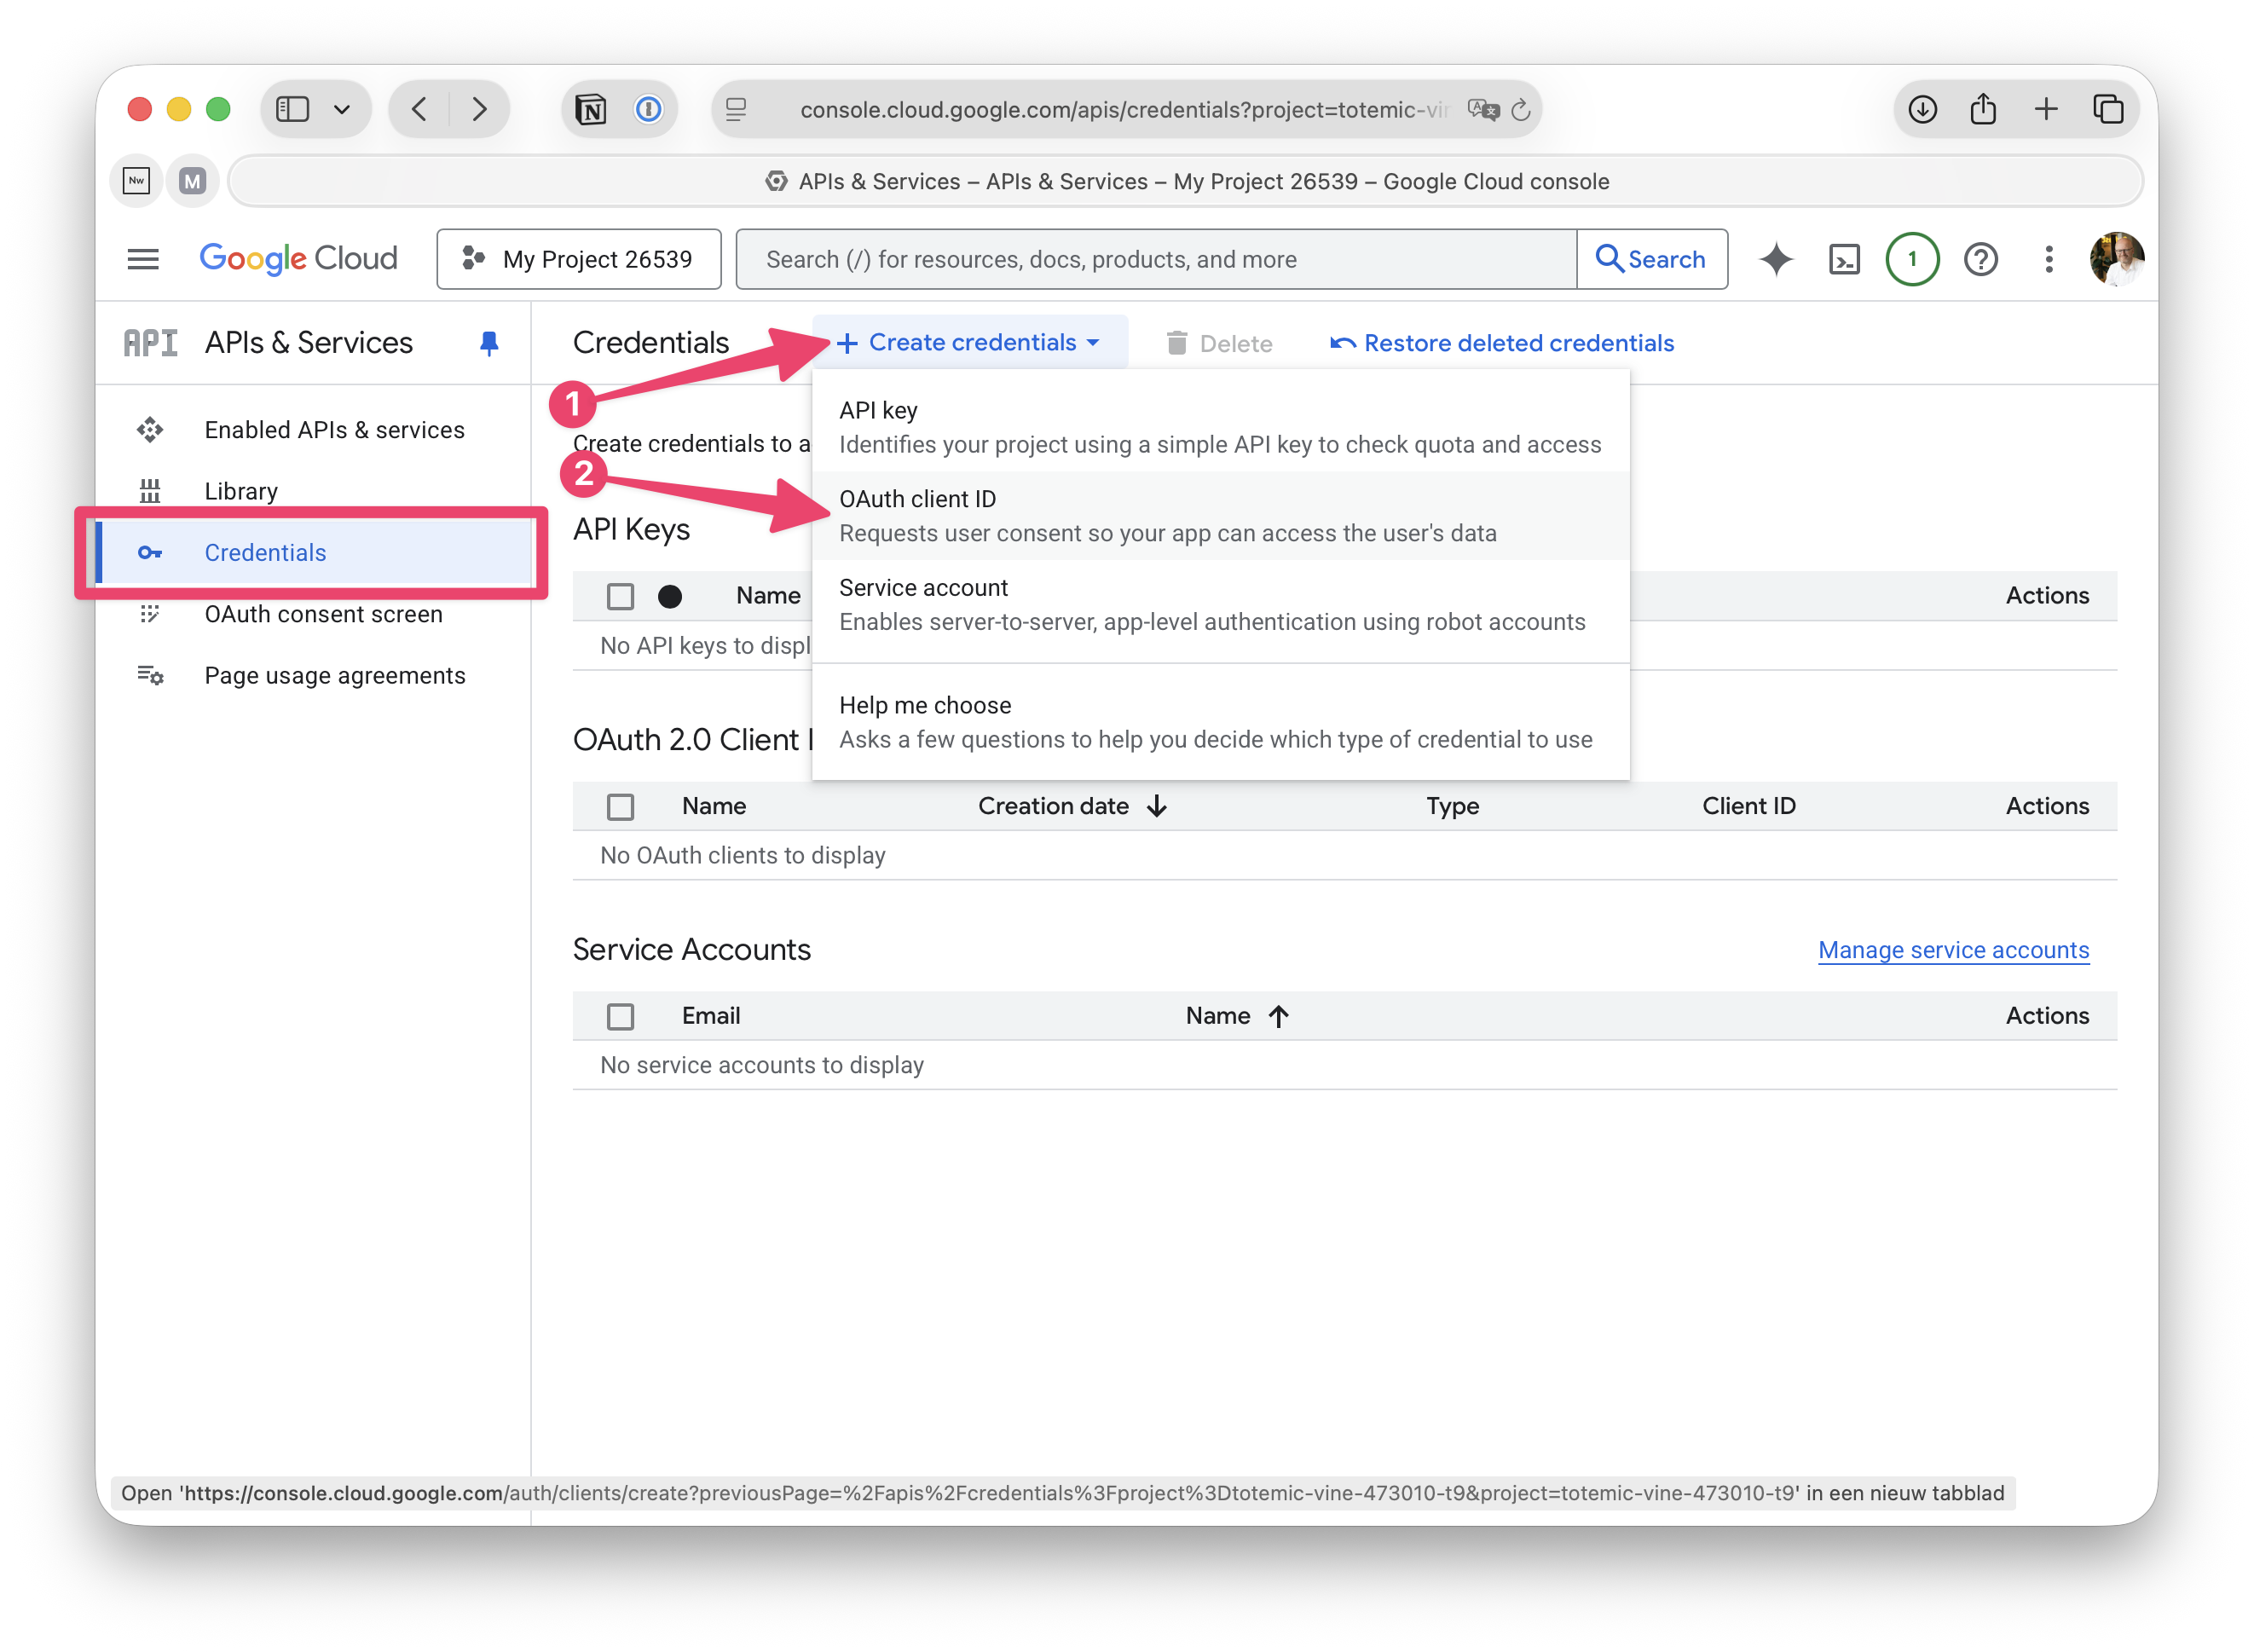Open the Safari downloads icon
The height and width of the screenshot is (1652, 2254).
(x=1922, y=109)
